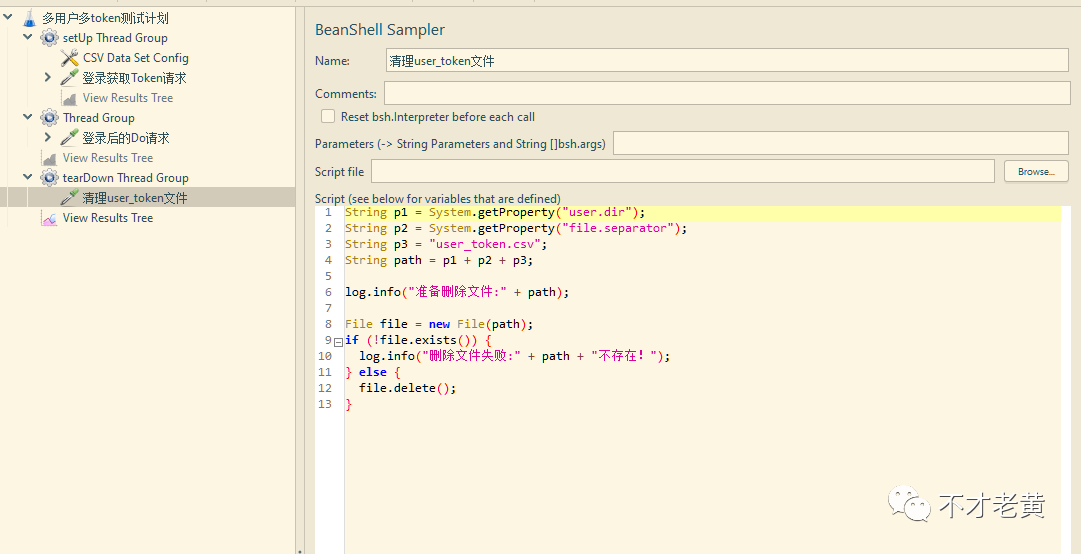The width and height of the screenshot is (1081, 554).
Task: Enable Reset bsh.Interpreter before each call
Action: pyautogui.click(x=328, y=116)
